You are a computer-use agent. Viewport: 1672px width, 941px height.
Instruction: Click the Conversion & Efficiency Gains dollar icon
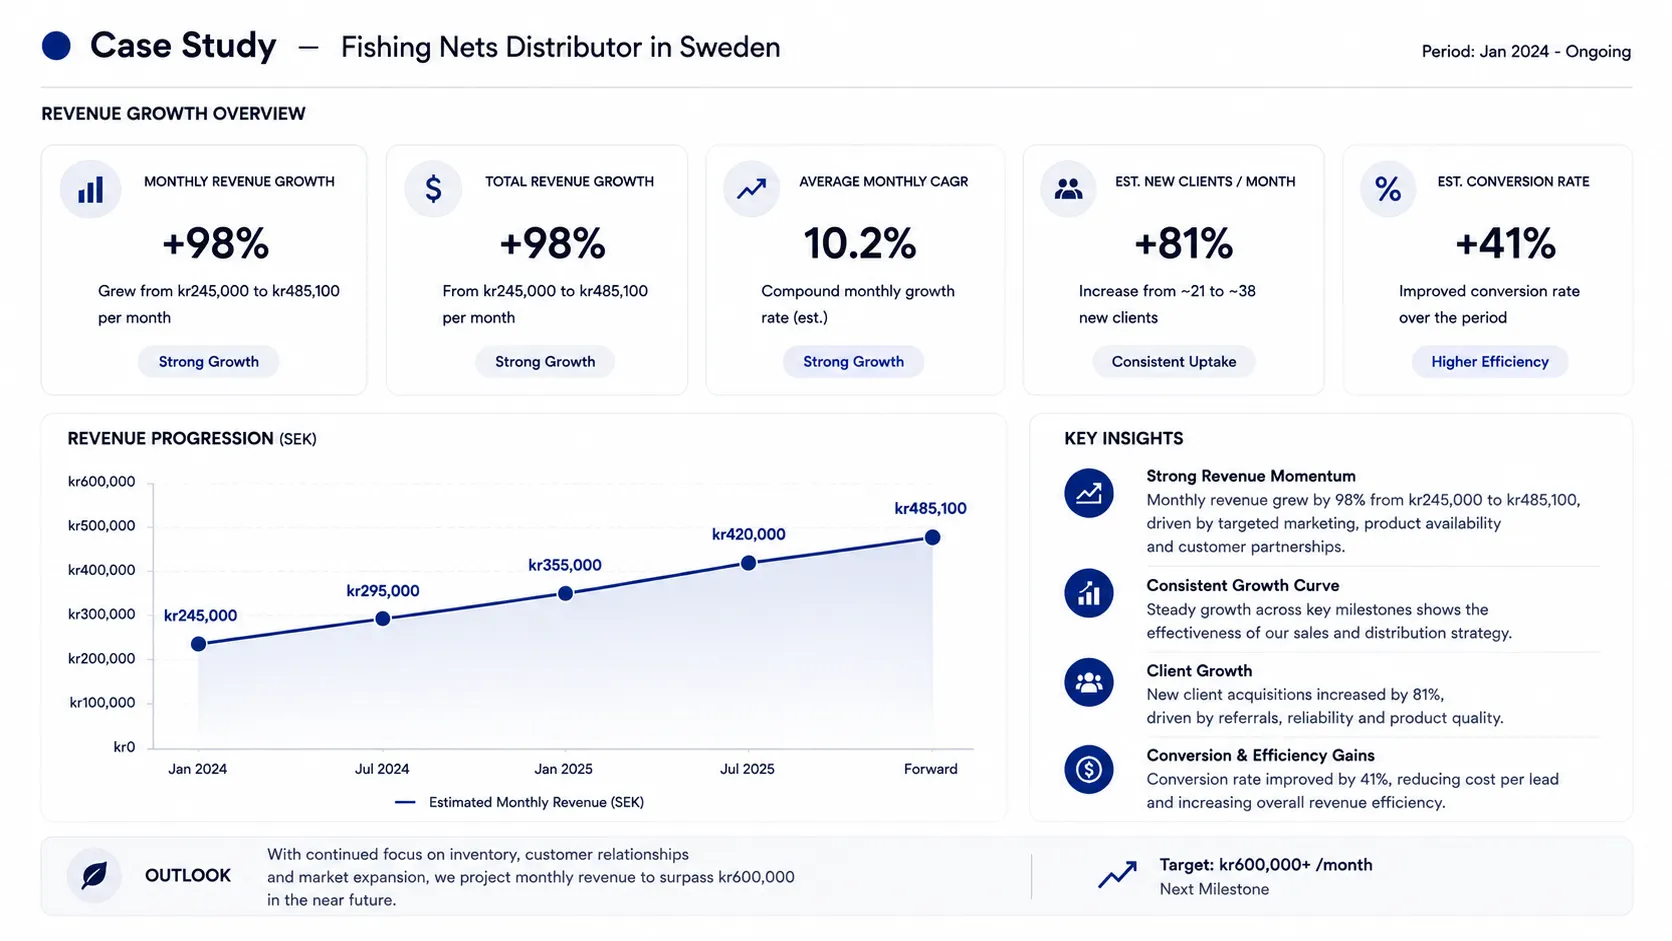coord(1089,769)
